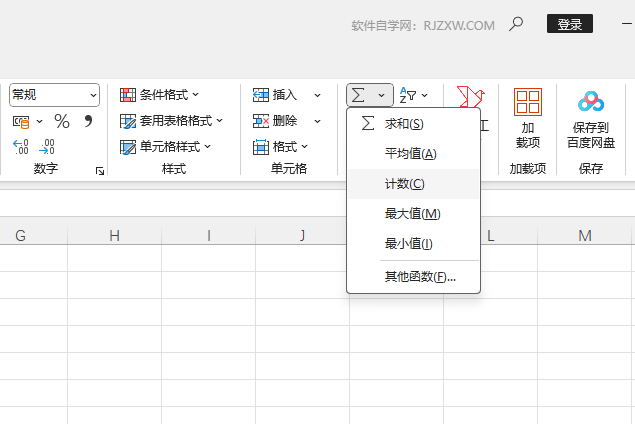Choose Average (平均值) from the menu

point(410,154)
